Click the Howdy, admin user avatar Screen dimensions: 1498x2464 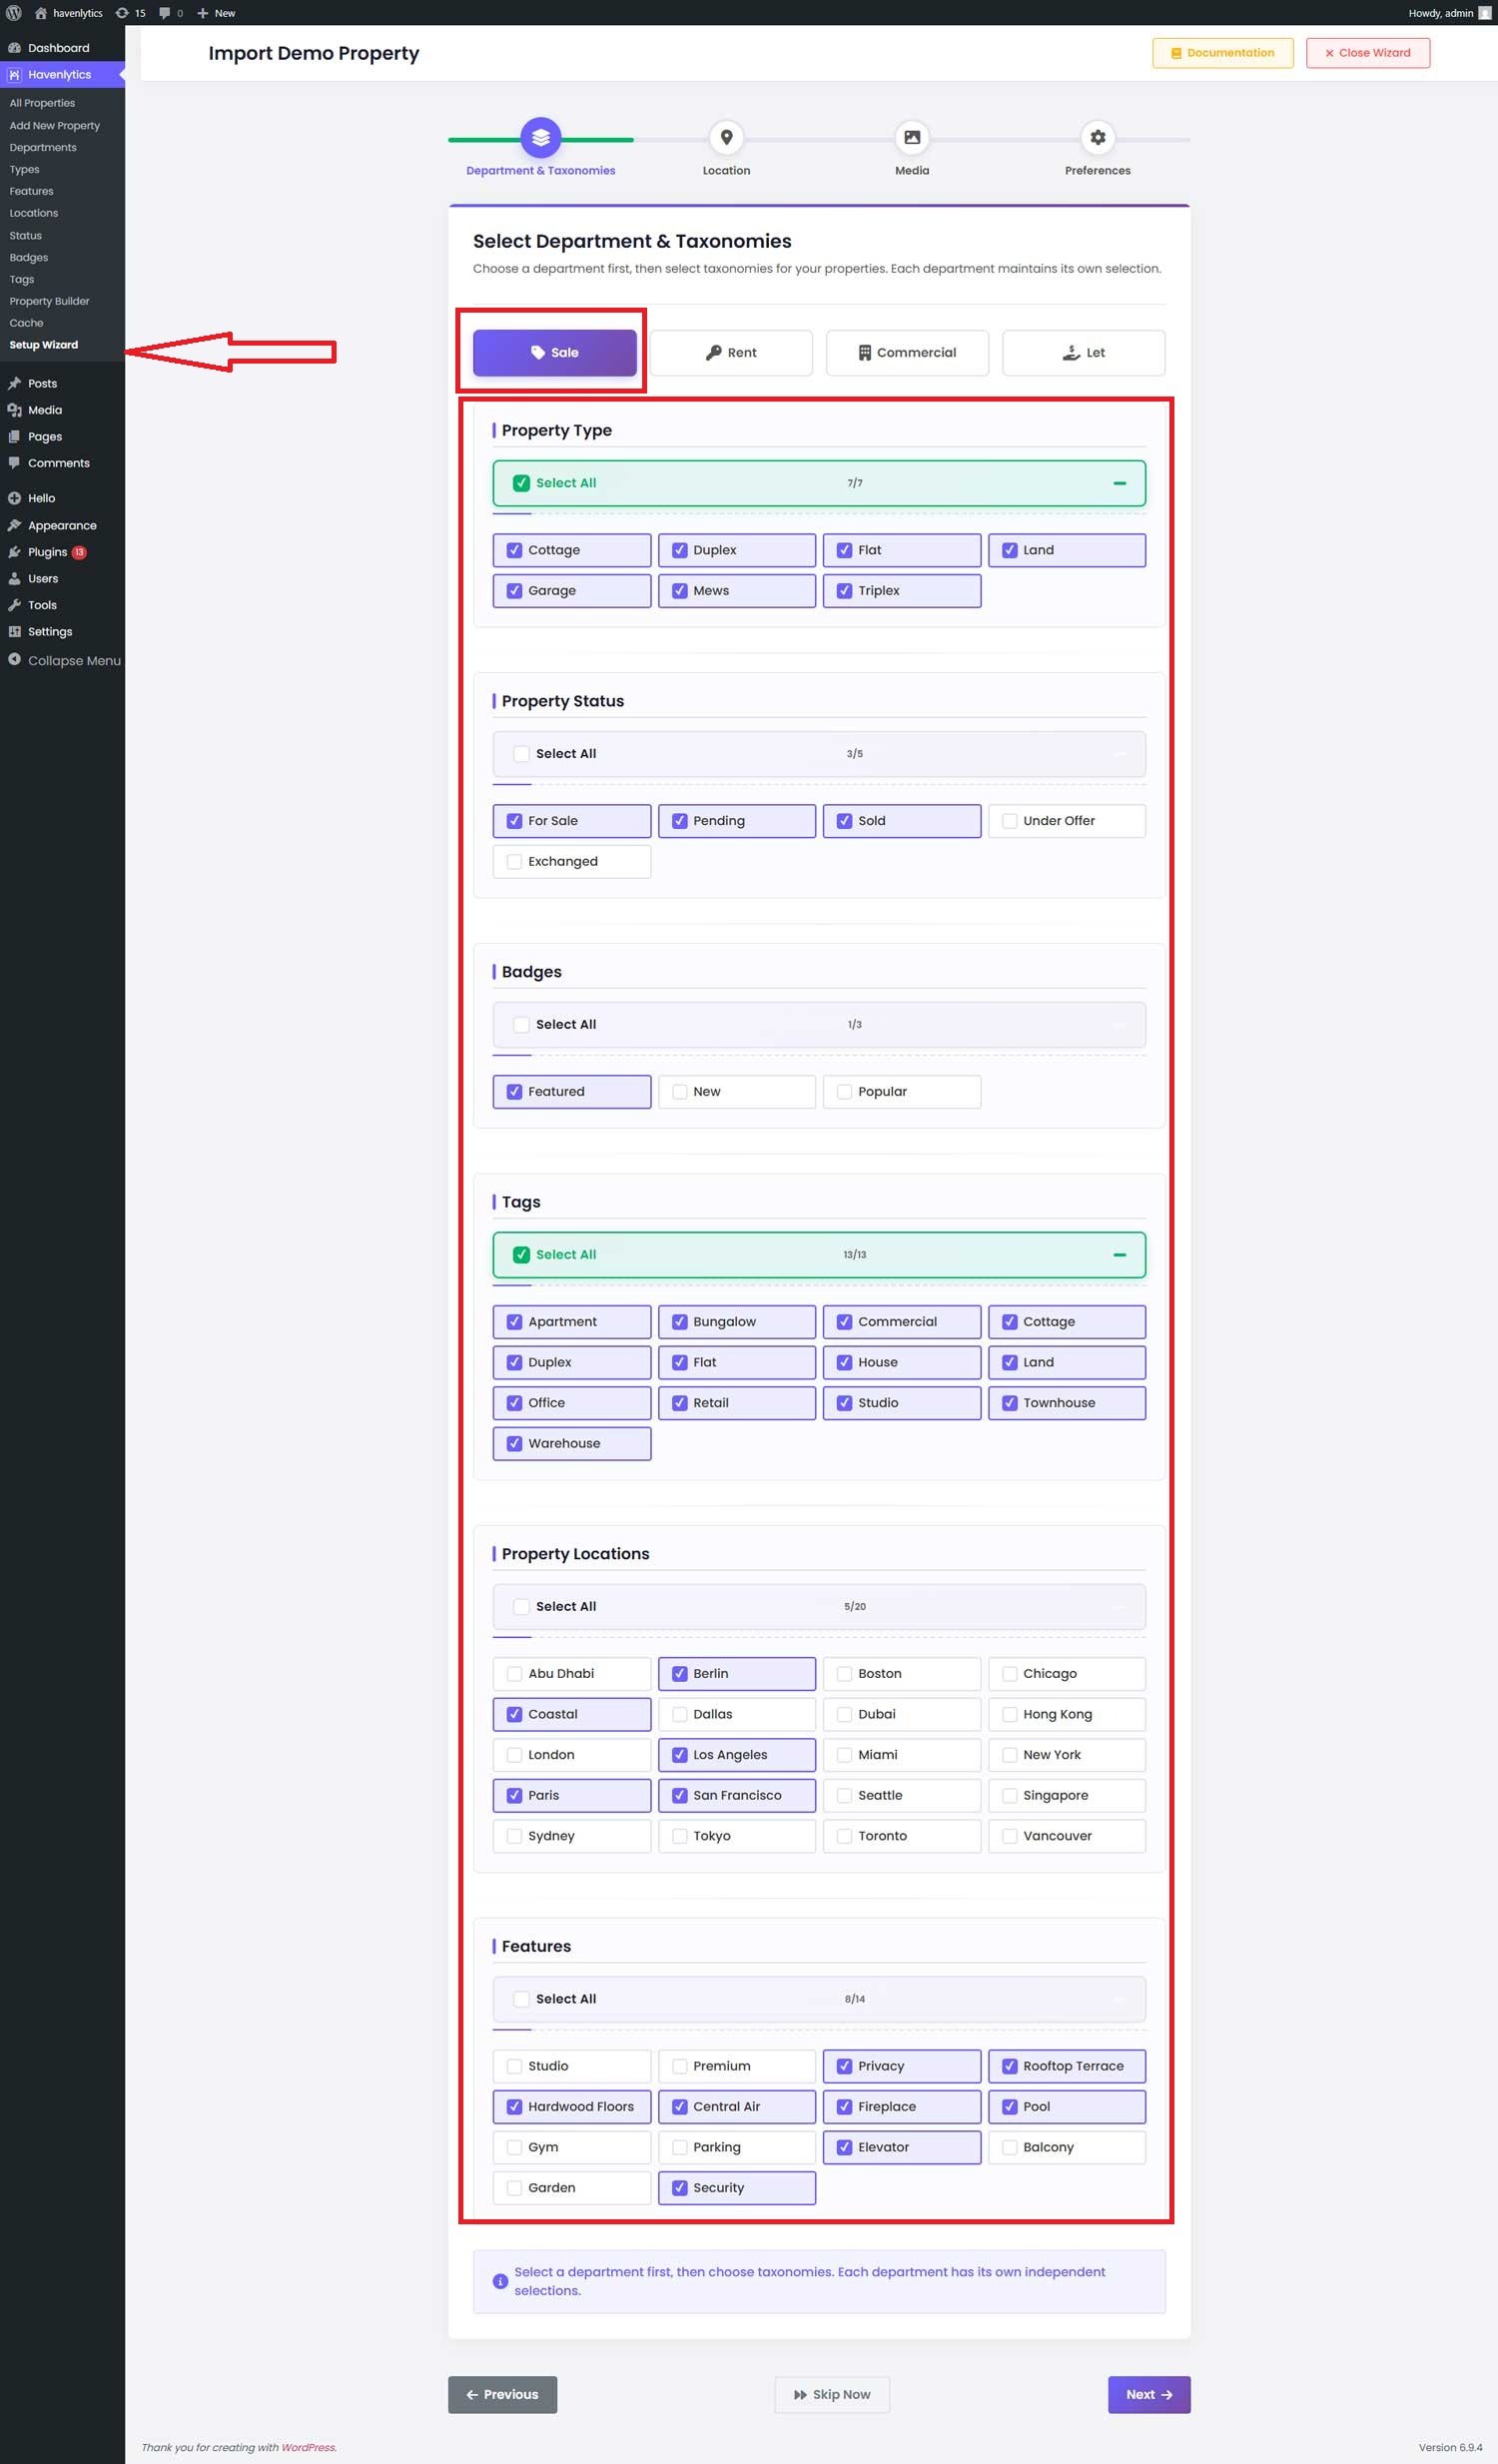tap(1484, 13)
